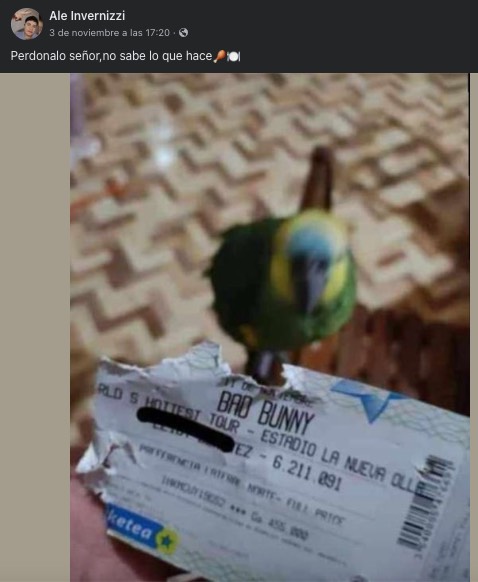The image size is (478, 582).
Task: Click the Estadio La Nueva Olla text
Action: pyautogui.click(x=343, y=461)
